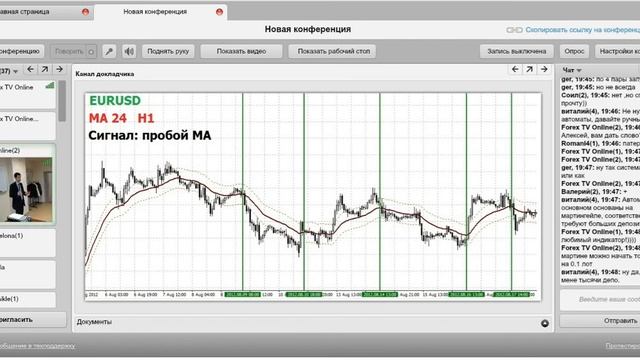Click Показать видео button
Viewport: 640px width, 360px height.
pos(241,51)
